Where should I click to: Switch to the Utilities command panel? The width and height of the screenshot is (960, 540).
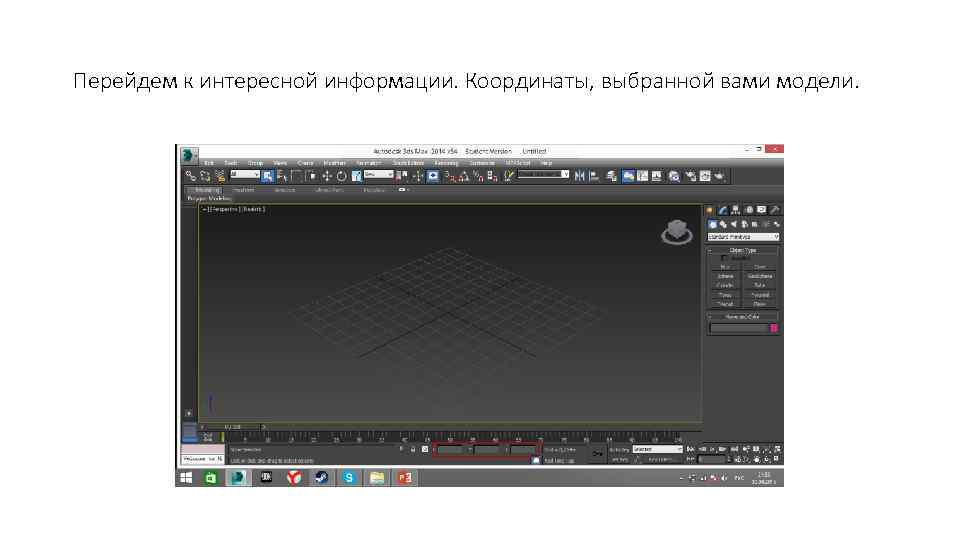click(774, 210)
